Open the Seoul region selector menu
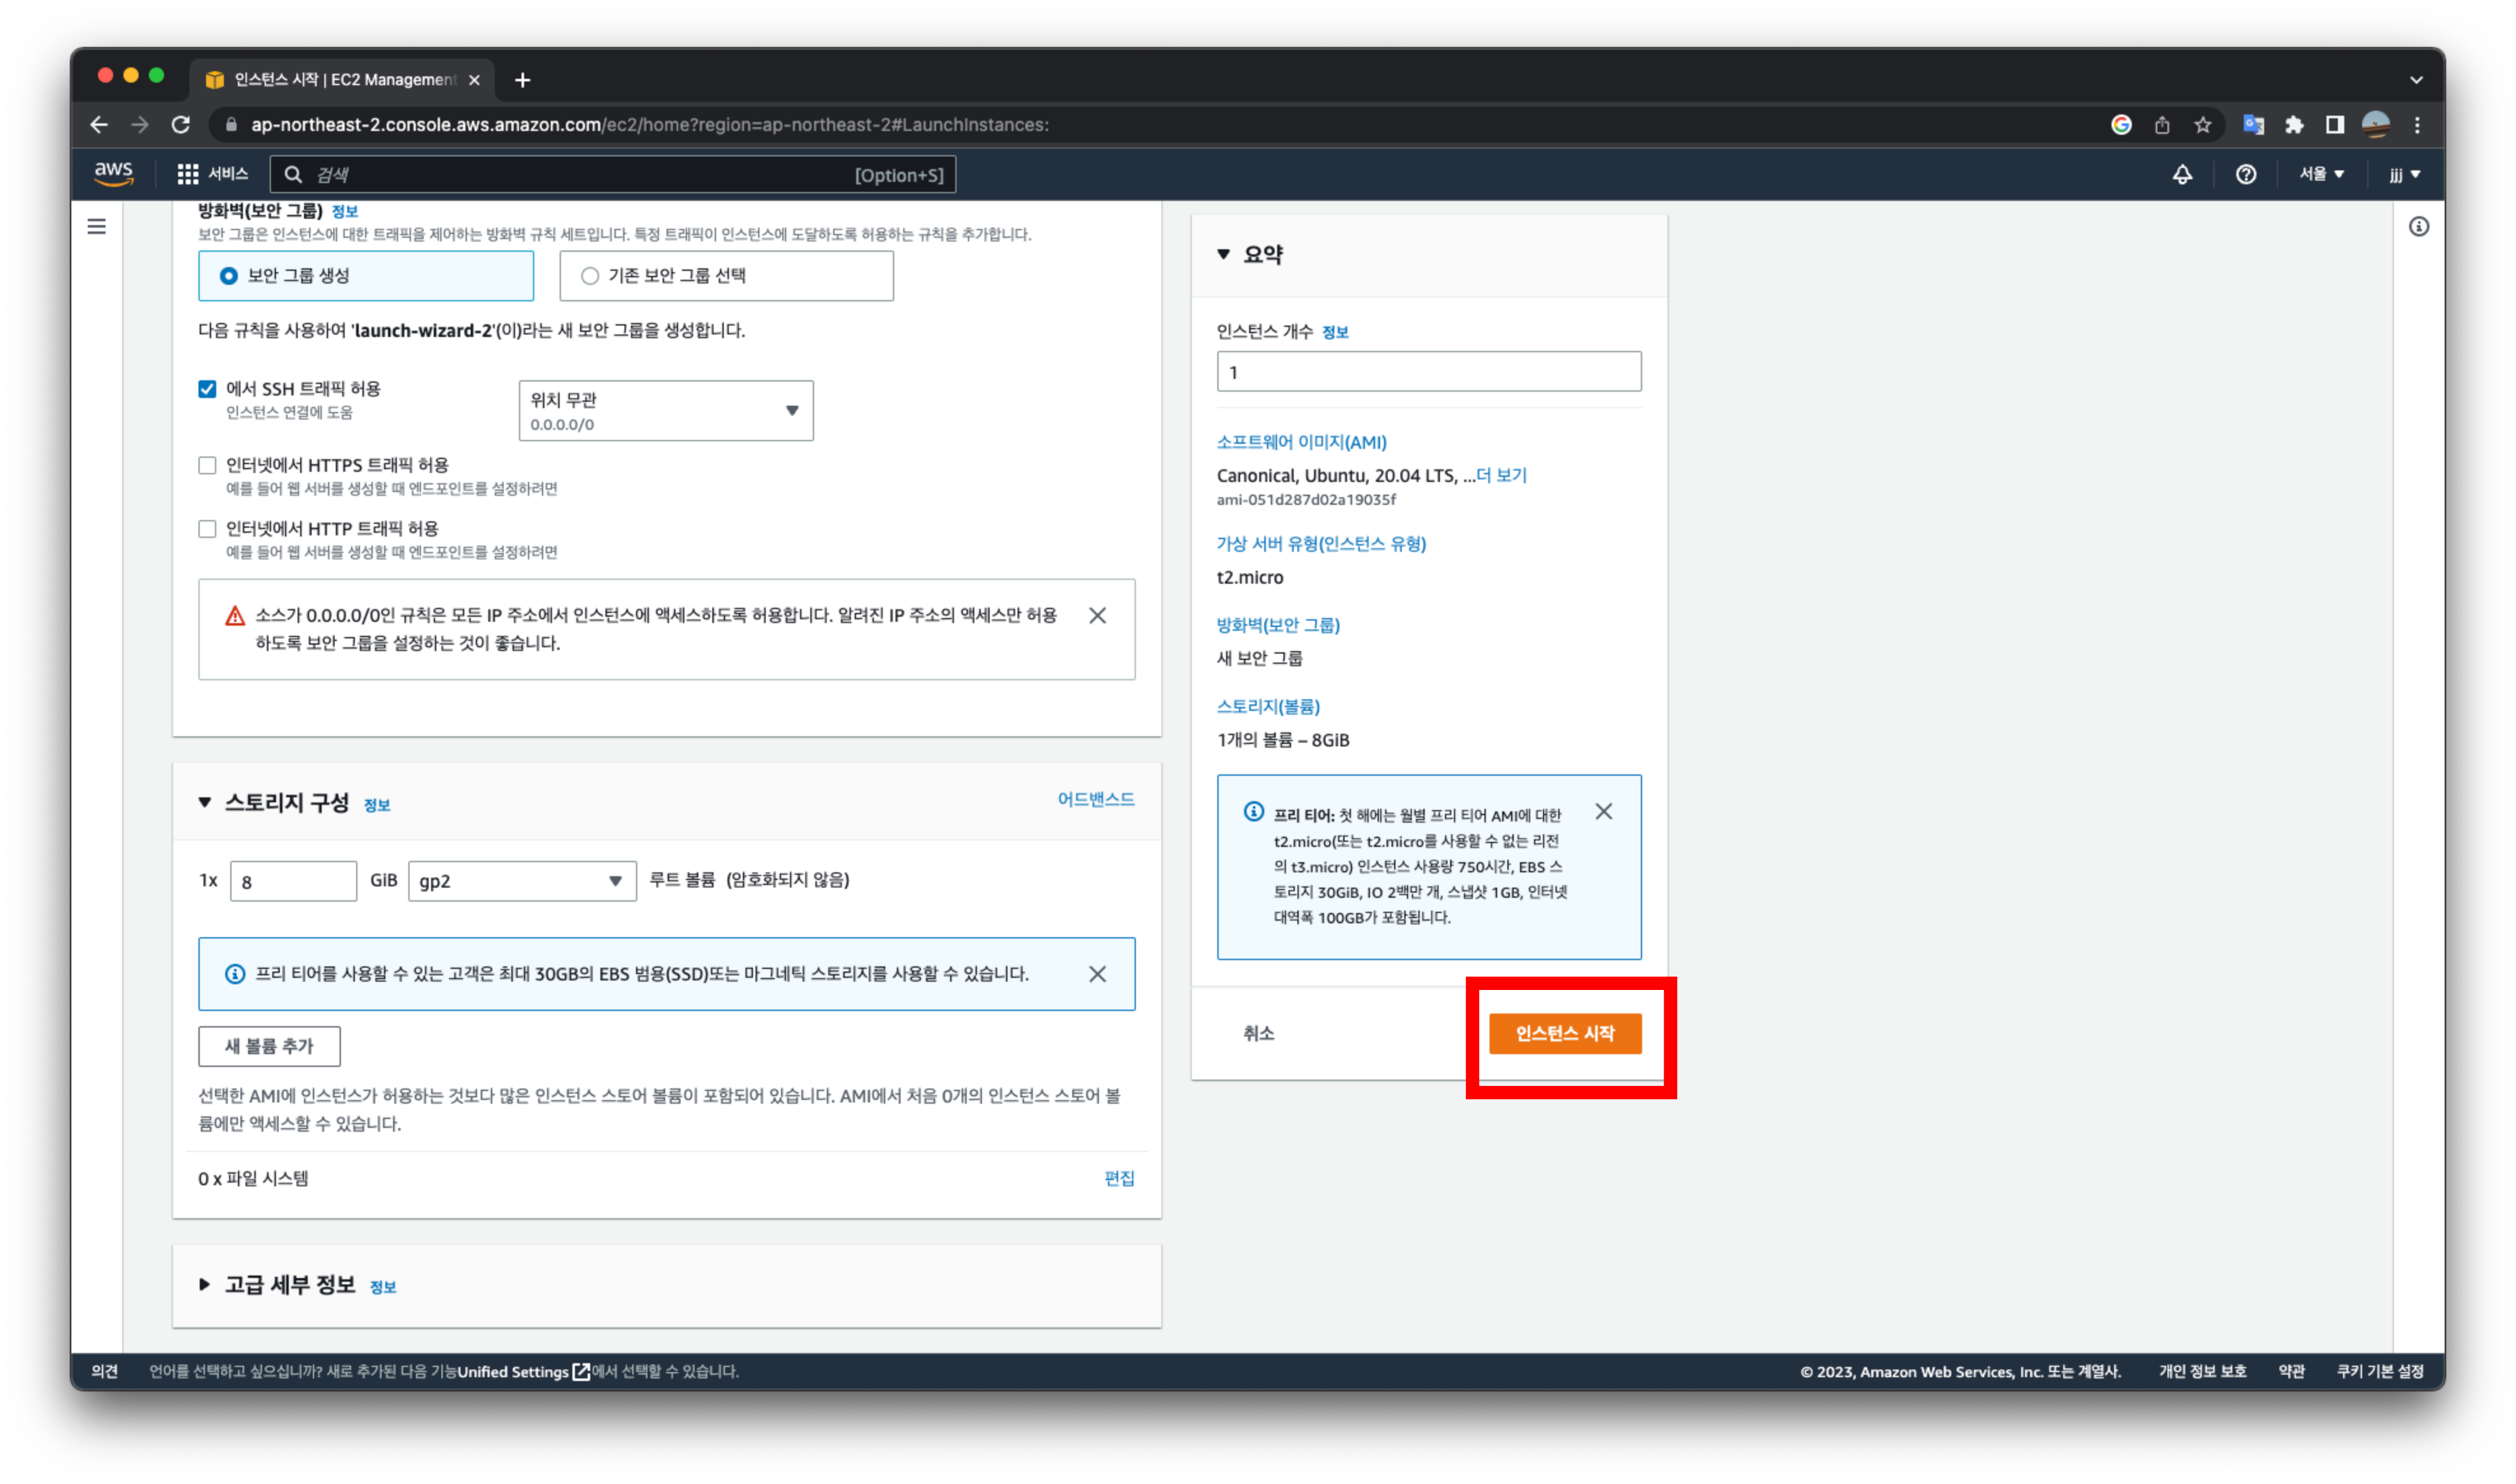The image size is (2516, 1484). 2320,174
